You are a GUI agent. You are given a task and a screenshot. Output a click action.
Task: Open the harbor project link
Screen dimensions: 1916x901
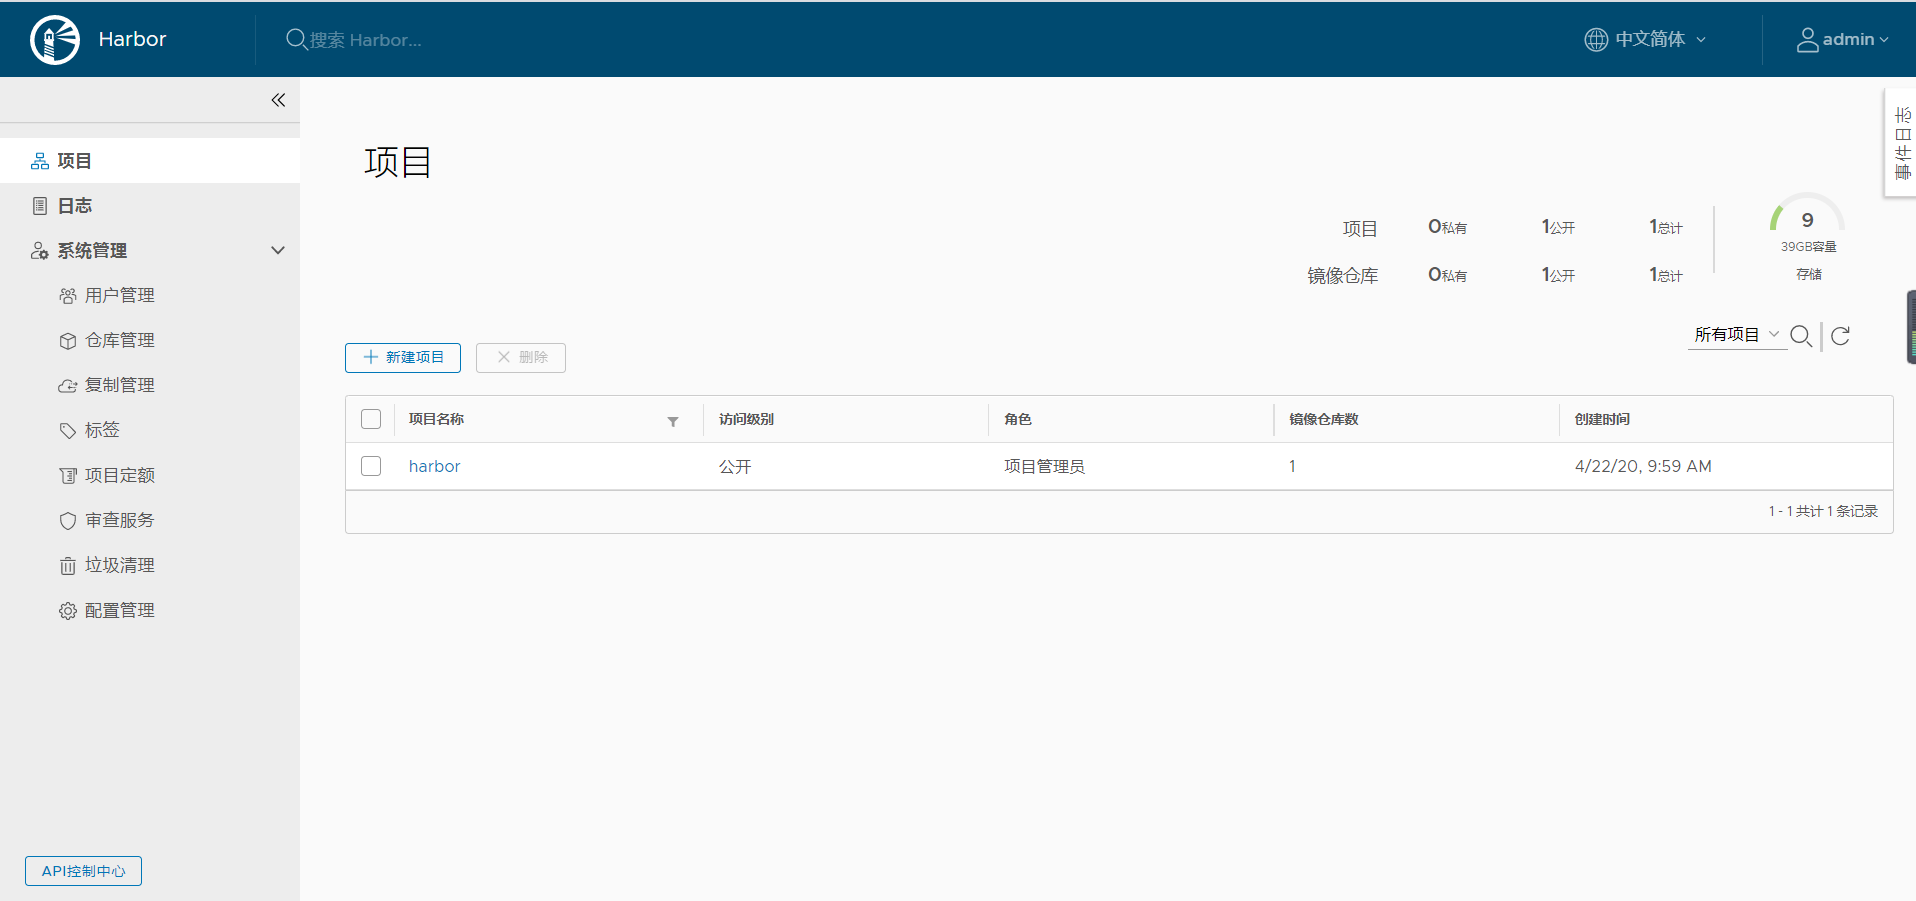coord(434,467)
